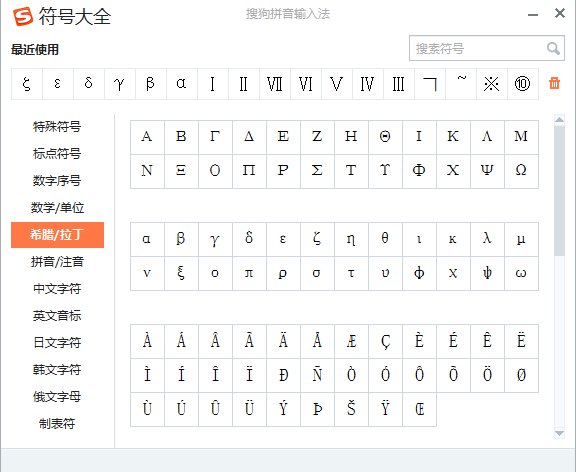
Task: Switch to 俄文字母 category
Action: [57, 397]
